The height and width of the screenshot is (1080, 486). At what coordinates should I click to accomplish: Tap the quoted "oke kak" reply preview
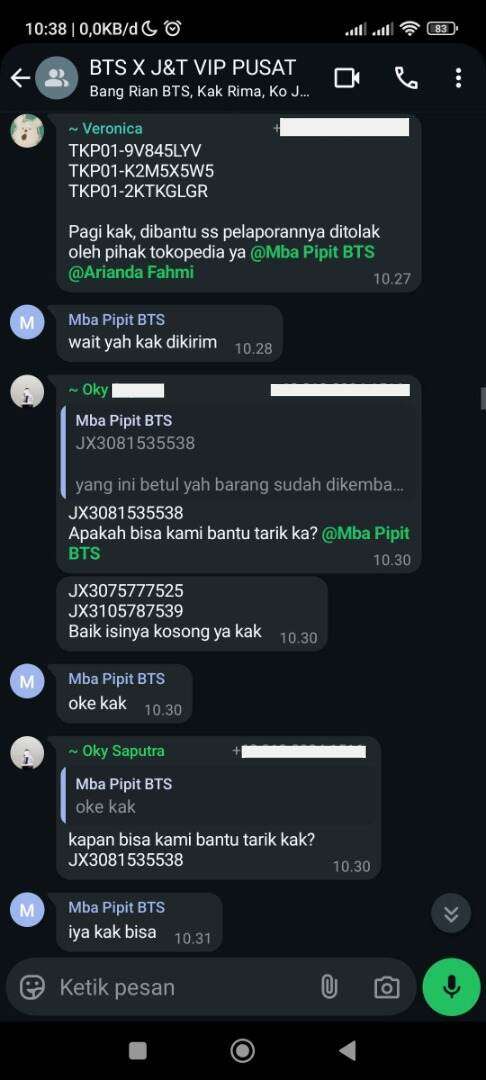(x=218, y=795)
